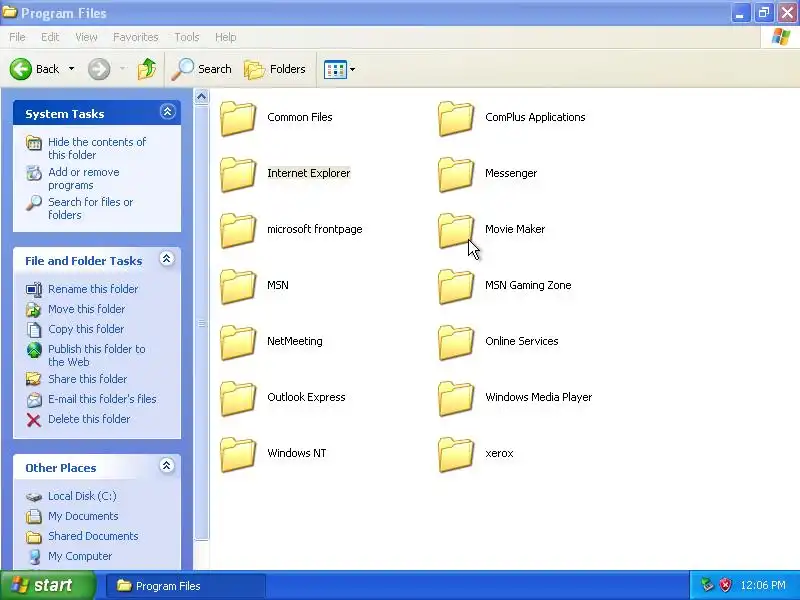
Task: Open the Help menu
Action: click(x=226, y=37)
